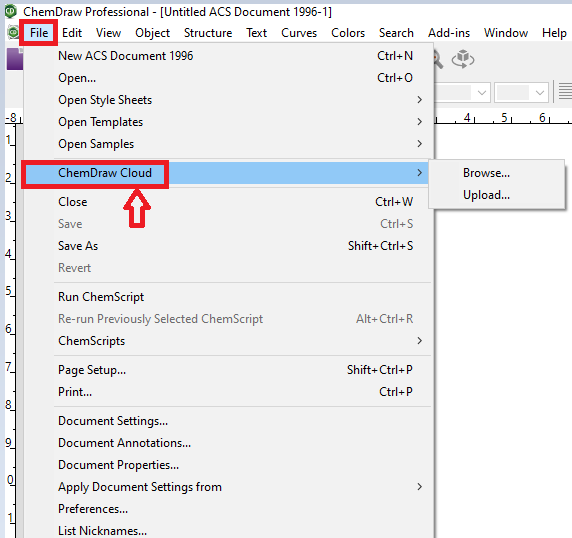
Task: Click the magnifier icon in toolbar
Action: 438,59
